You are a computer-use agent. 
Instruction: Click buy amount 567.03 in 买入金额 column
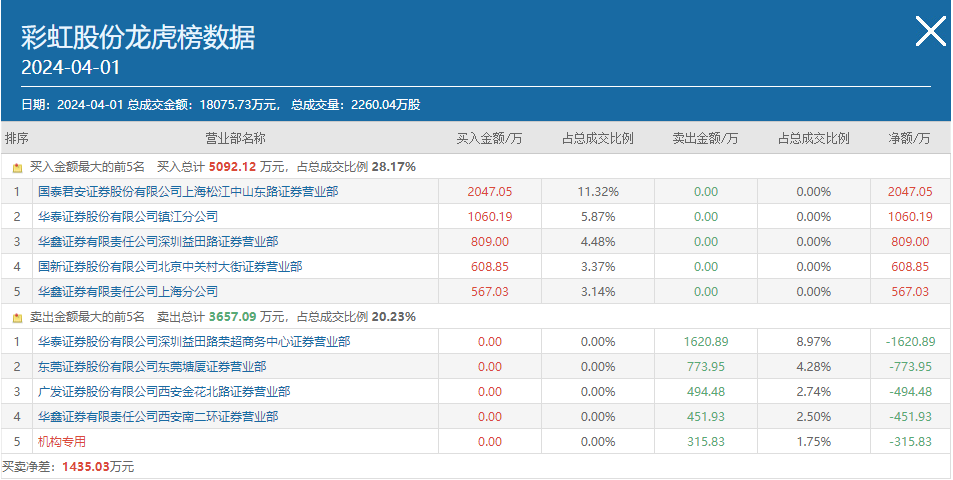(x=490, y=291)
